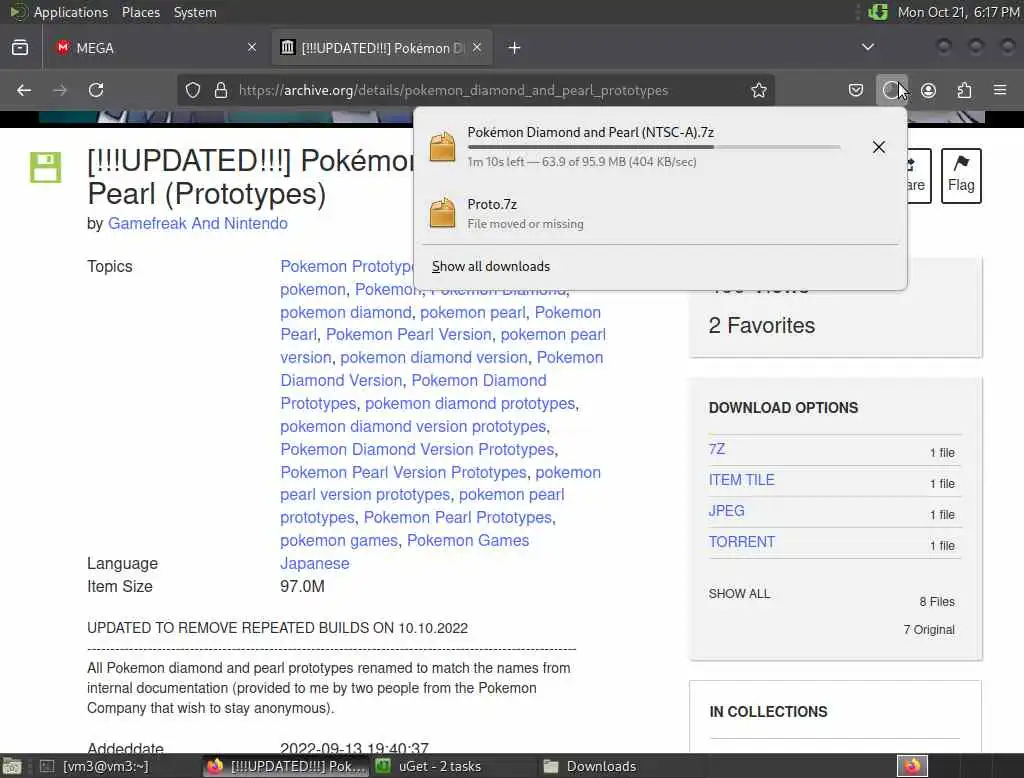Click the show desktop icon in taskbar

tap(12, 766)
